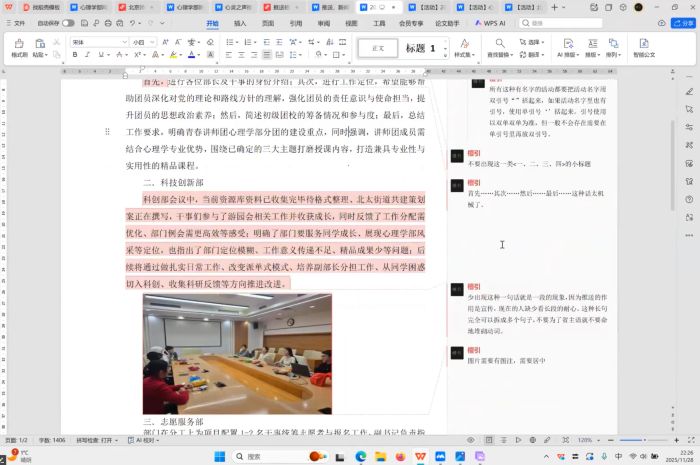Open the 样式集 style set
The height and width of the screenshot is (465, 700).
(465, 48)
